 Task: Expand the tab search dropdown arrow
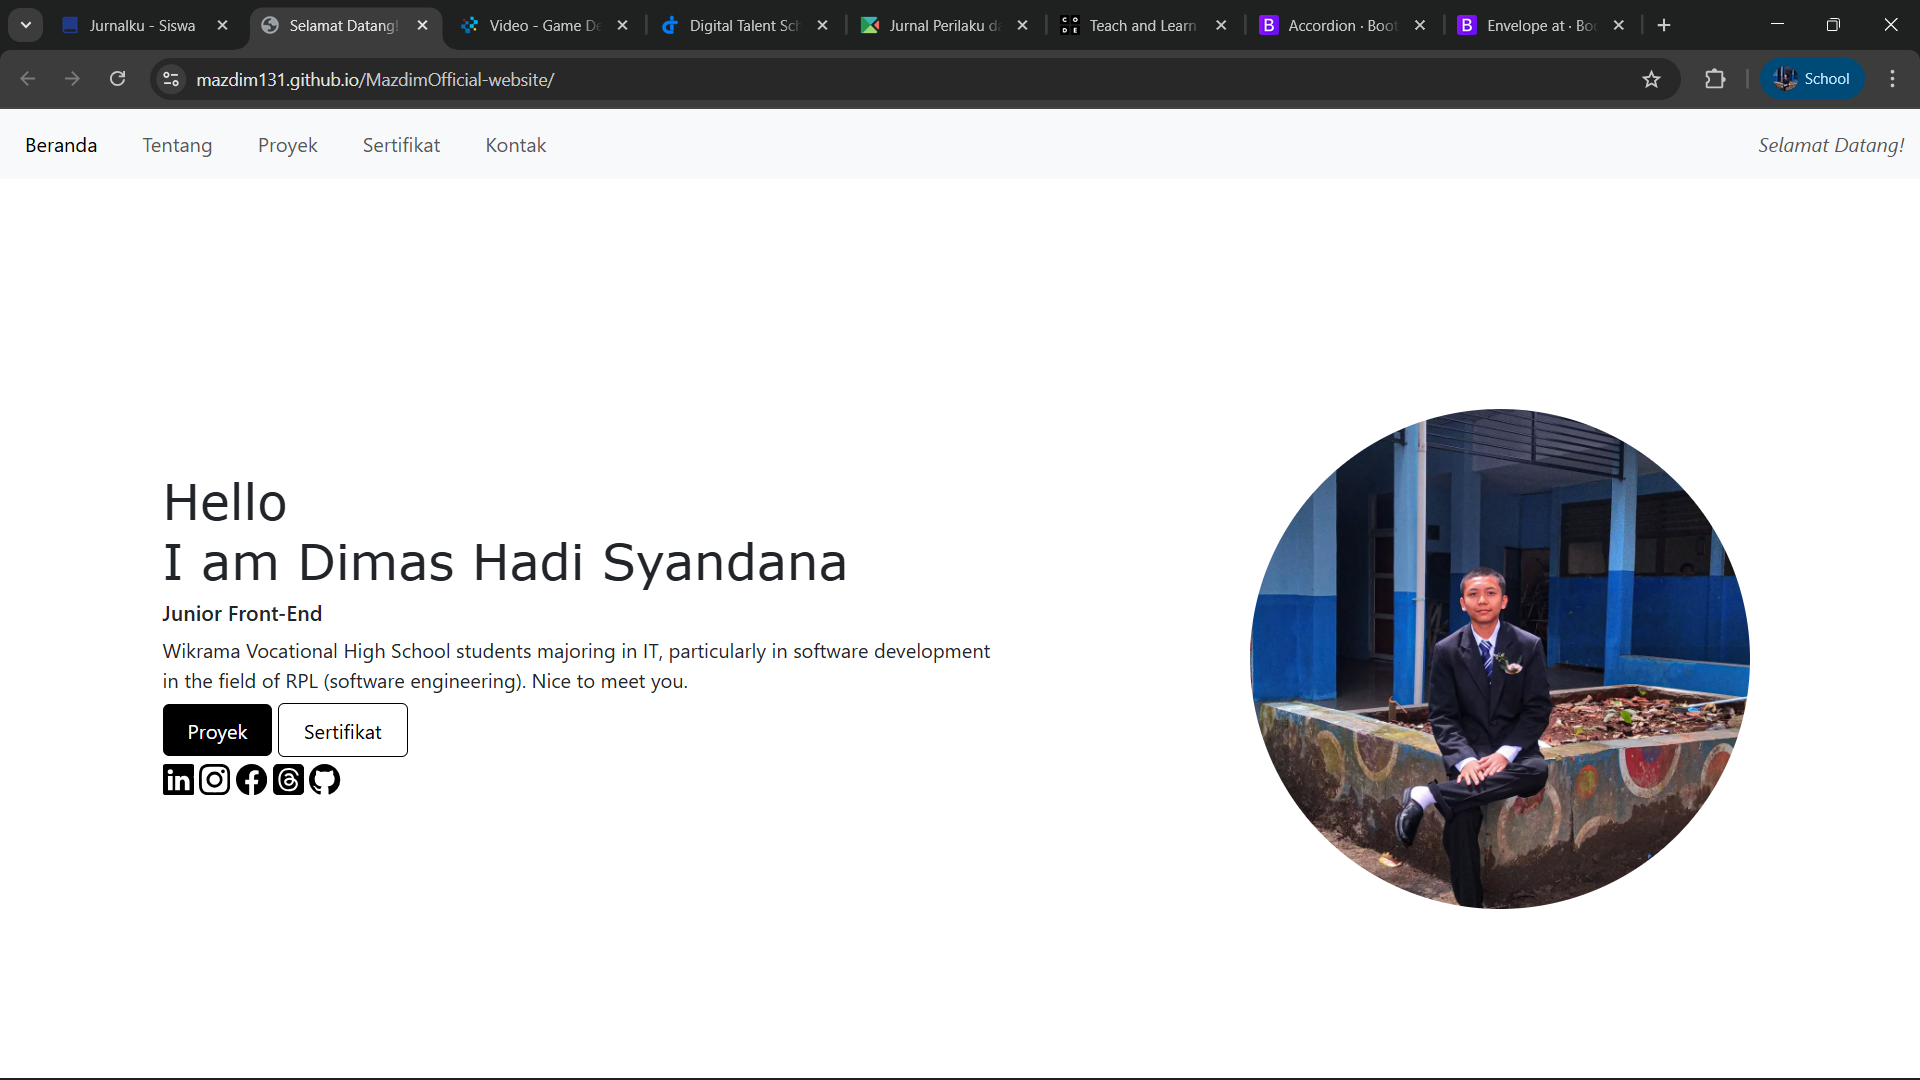(26, 25)
